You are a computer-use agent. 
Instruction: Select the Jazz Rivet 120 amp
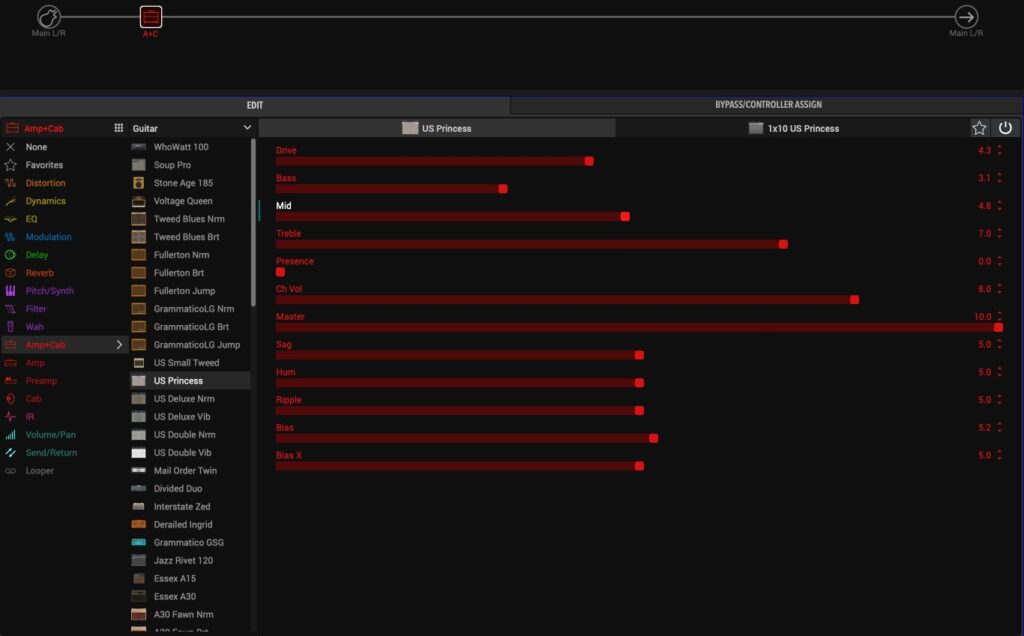(x=182, y=561)
